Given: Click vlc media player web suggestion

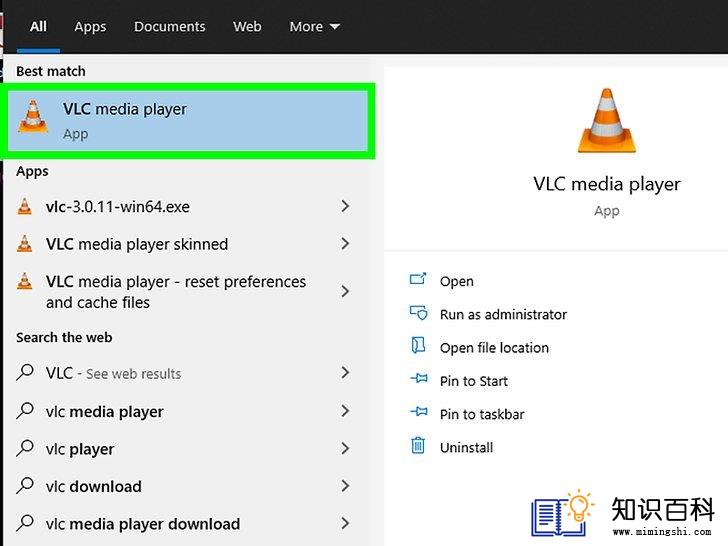Looking at the screenshot, I should (x=104, y=412).
